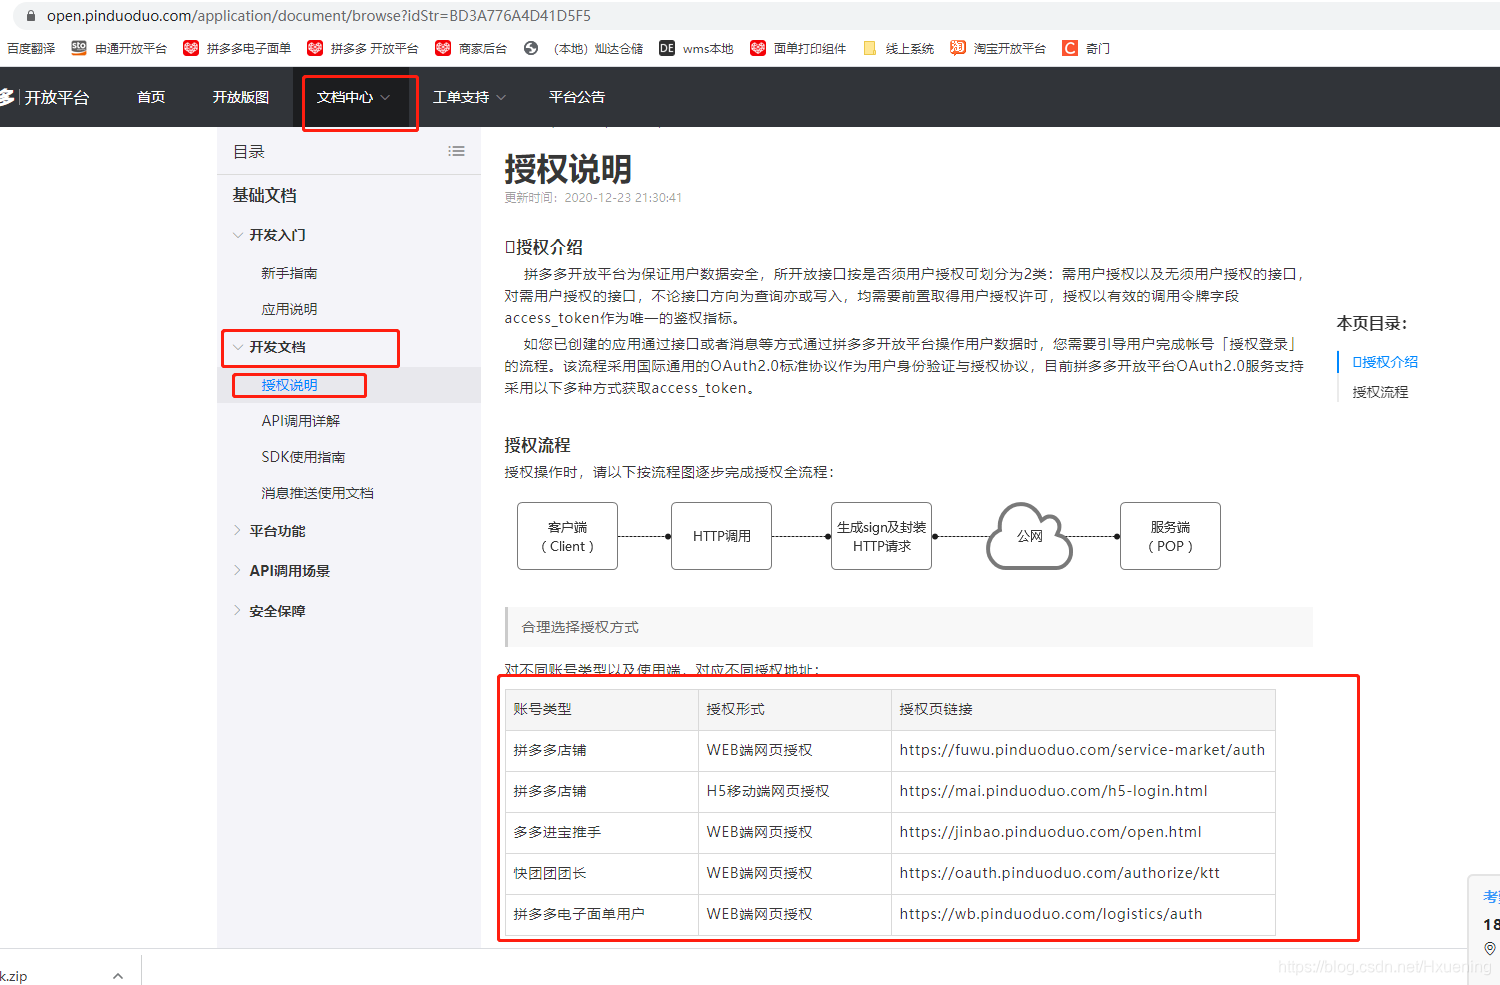Open the 应用说明 document
This screenshot has width=1500, height=985.
point(289,309)
